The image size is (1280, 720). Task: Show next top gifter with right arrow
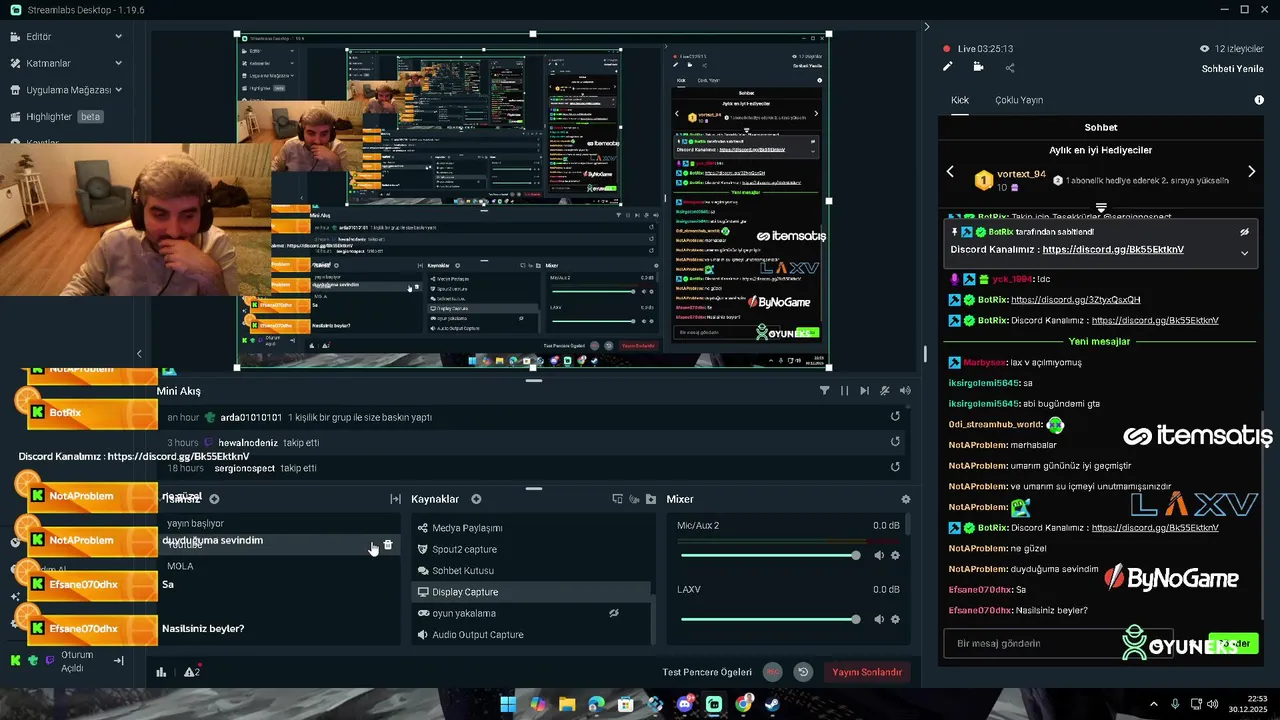(x=1251, y=172)
